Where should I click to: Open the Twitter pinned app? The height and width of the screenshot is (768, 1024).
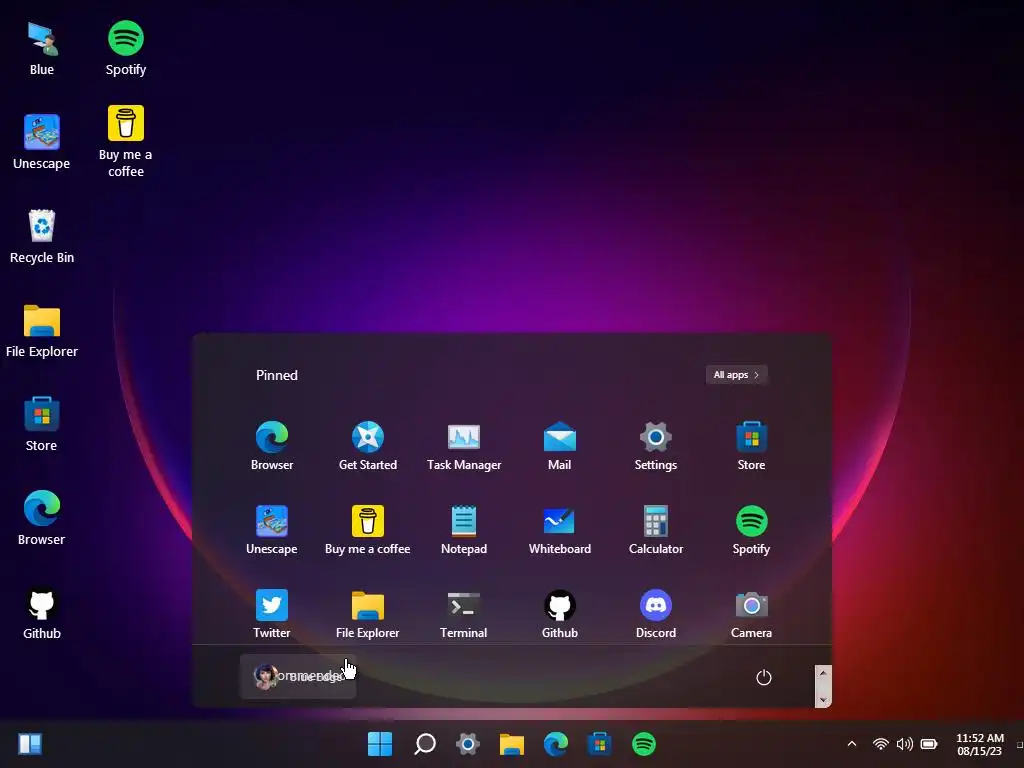tap(272, 614)
